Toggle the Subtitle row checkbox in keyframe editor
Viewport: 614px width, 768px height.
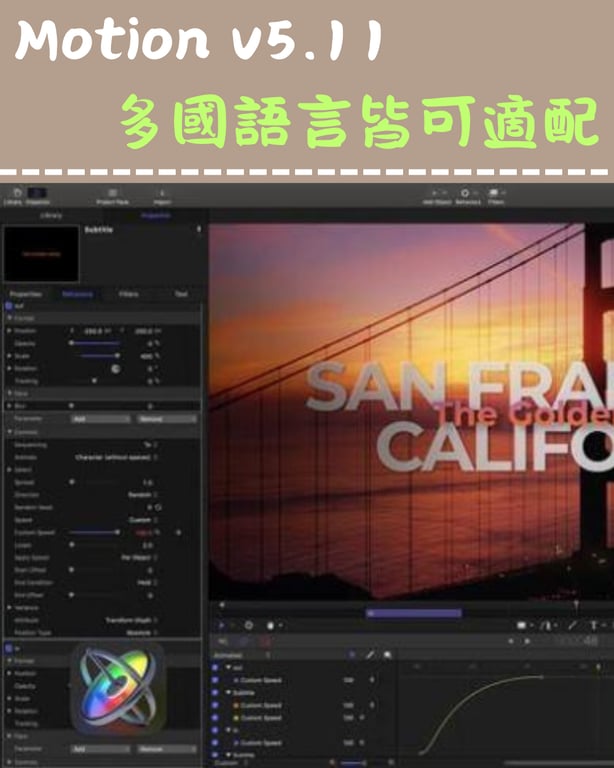214,693
